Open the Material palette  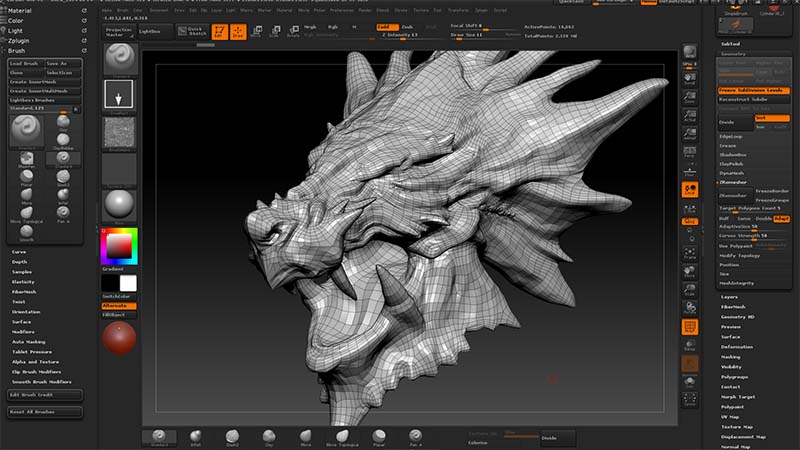(20, 10)
